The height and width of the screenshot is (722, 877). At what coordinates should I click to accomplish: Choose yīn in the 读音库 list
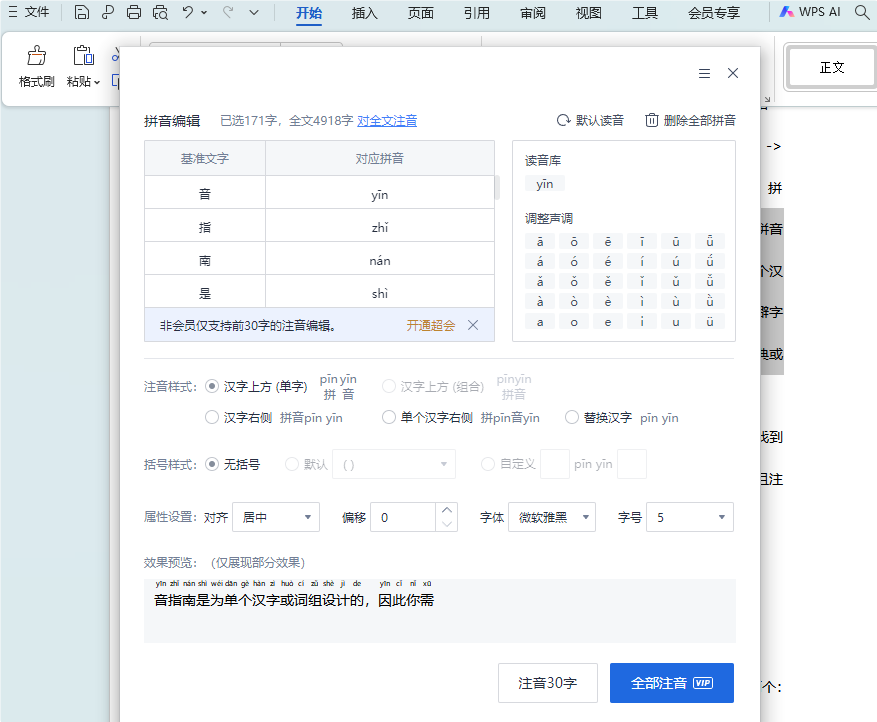pos(545,184)
